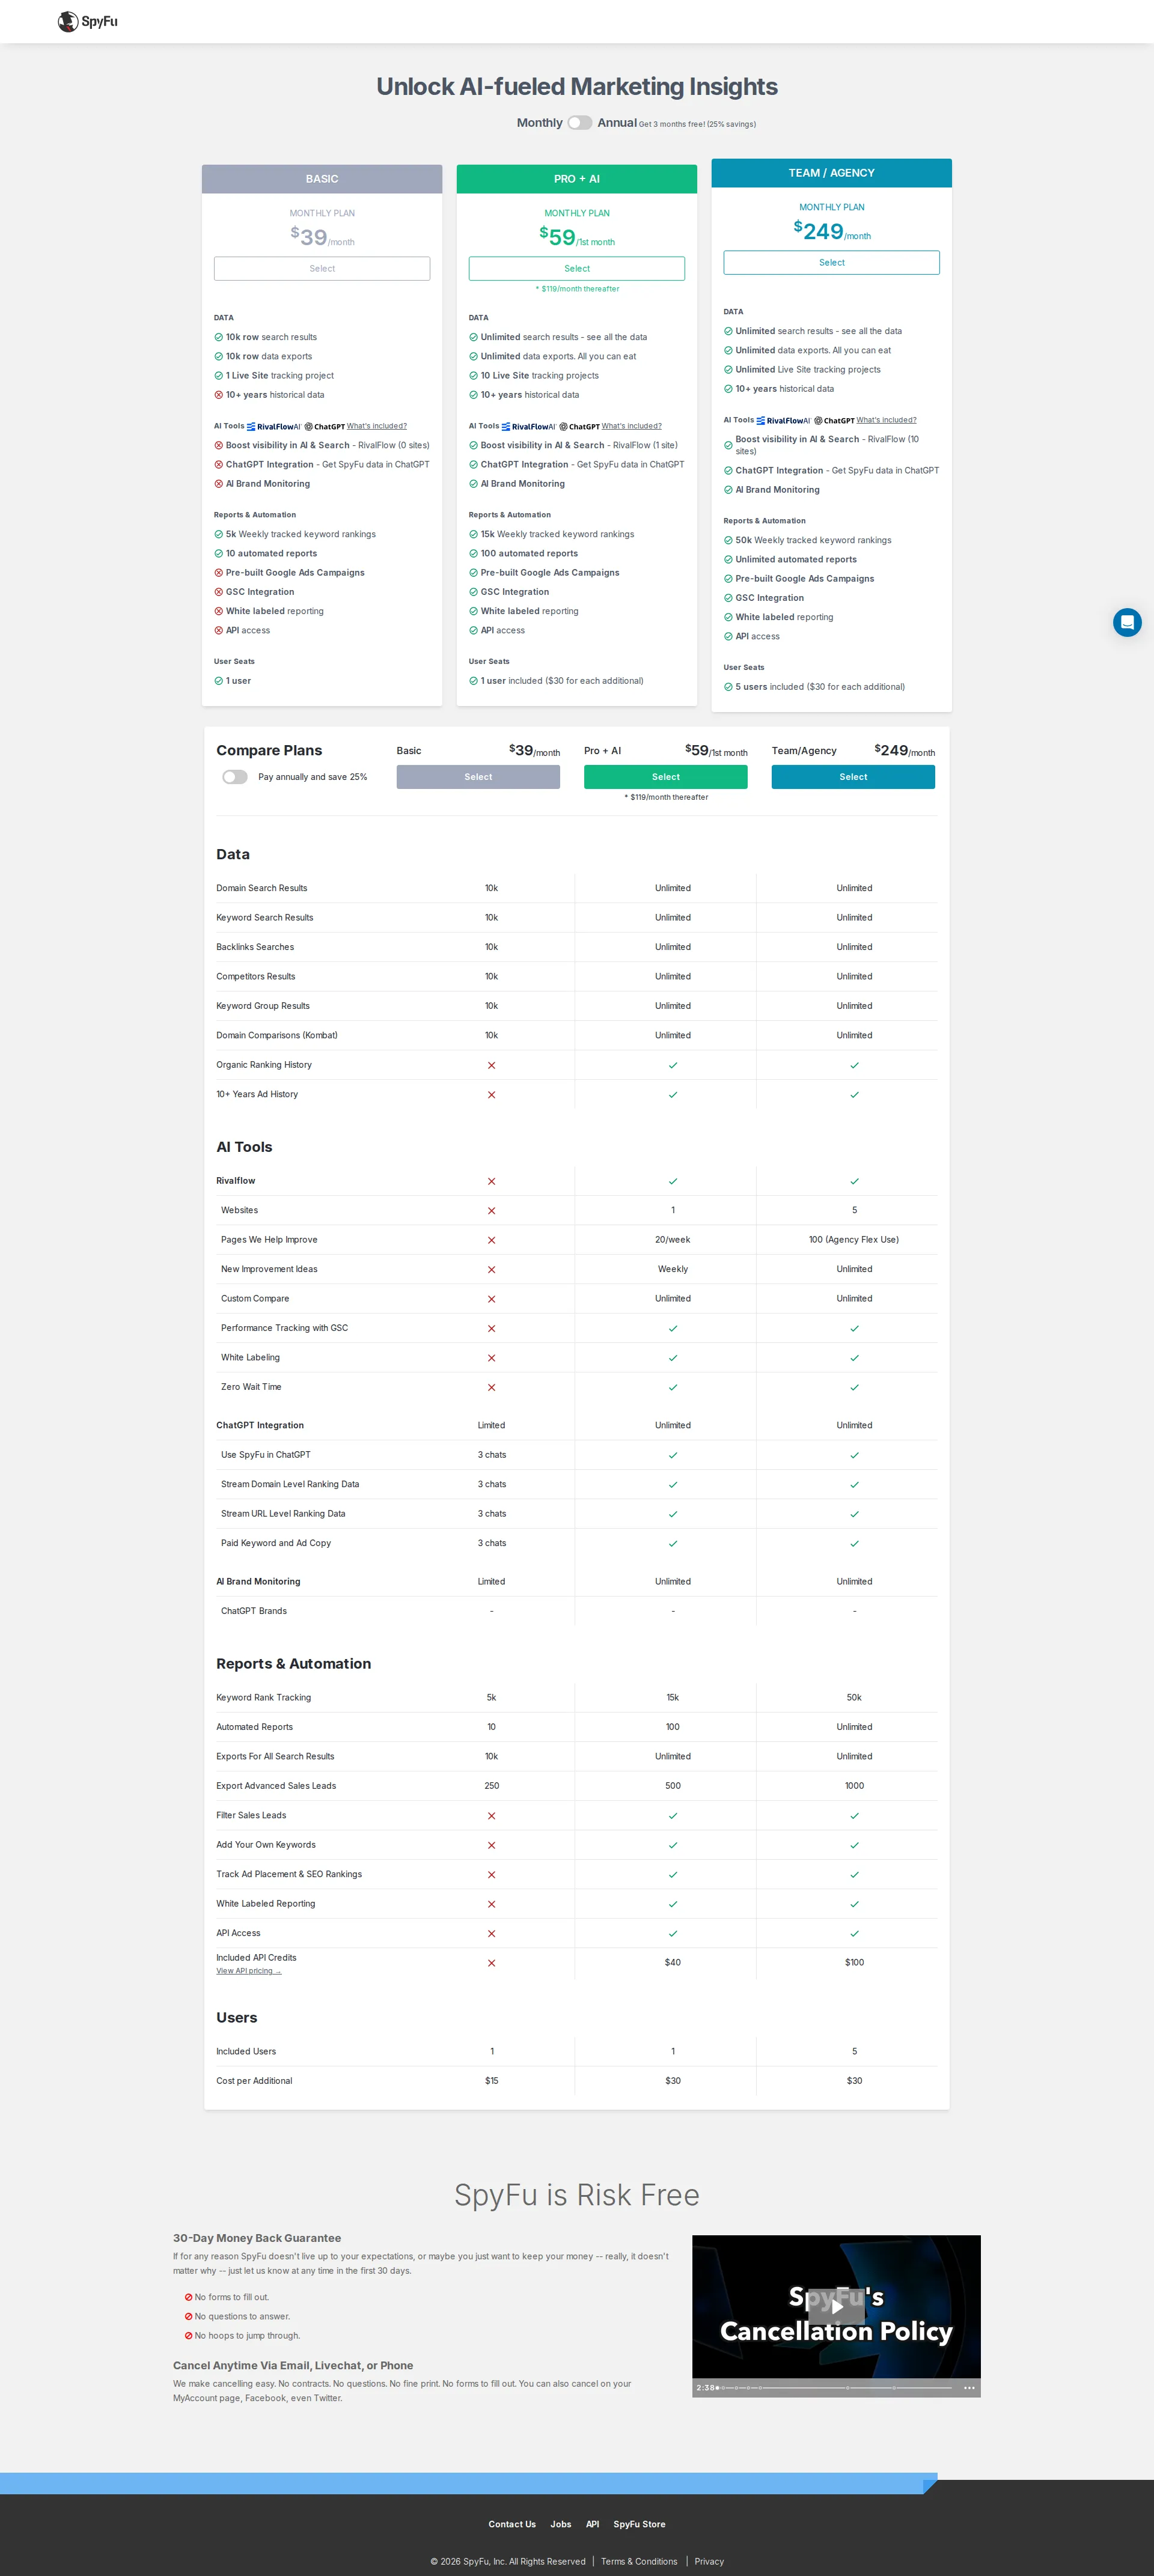This screenshot has height=2576, width=1154.
Task: Open the Jobs footer link
Action: (x=561, y=2524)
